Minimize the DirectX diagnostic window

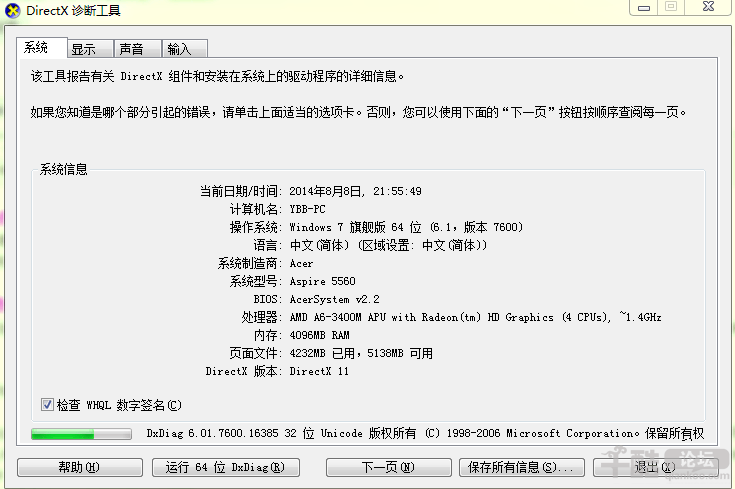pos(644,8)
